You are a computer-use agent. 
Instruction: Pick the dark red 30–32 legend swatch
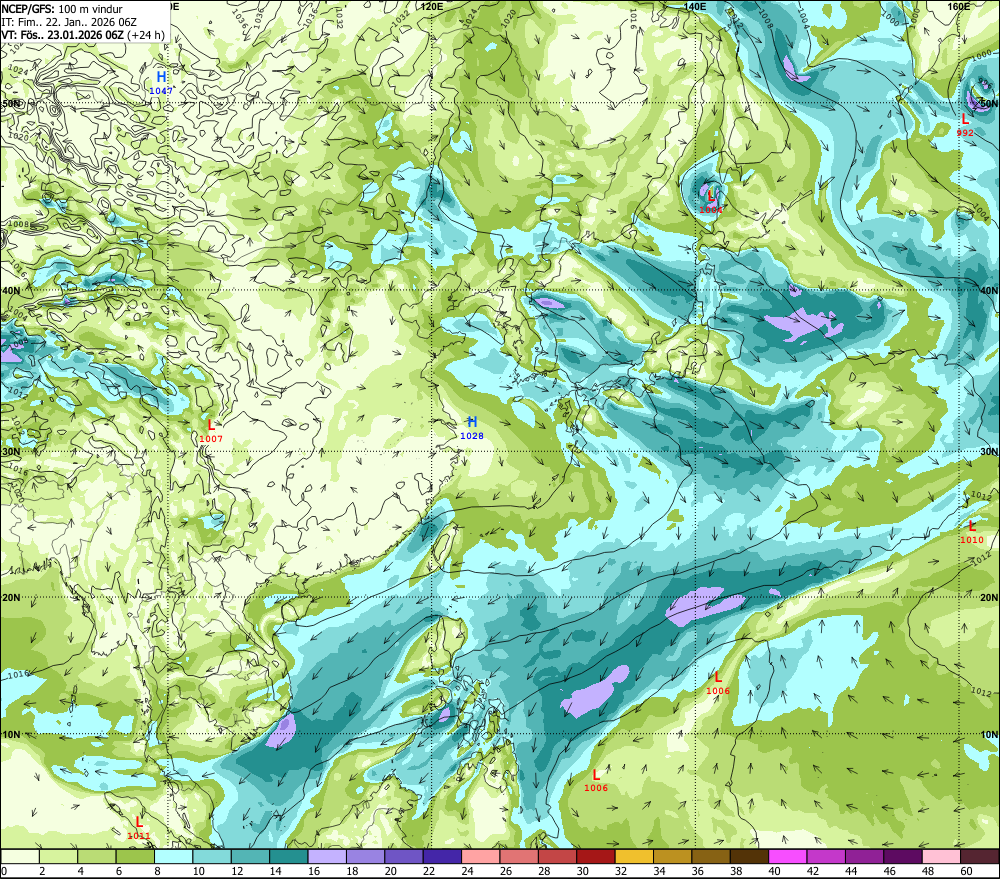tap(596, 856)
